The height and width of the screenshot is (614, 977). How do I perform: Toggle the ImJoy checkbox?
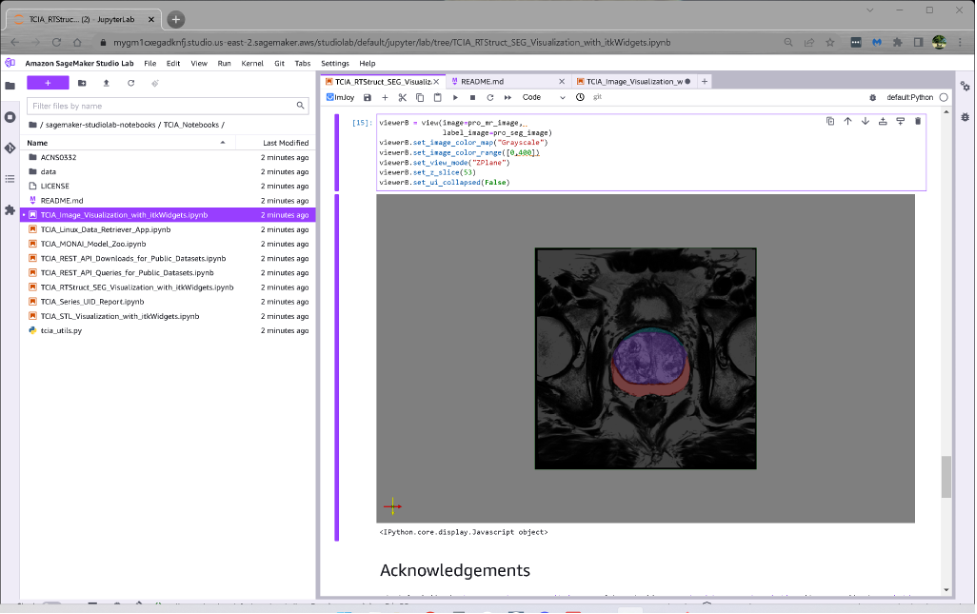[330, 98]
